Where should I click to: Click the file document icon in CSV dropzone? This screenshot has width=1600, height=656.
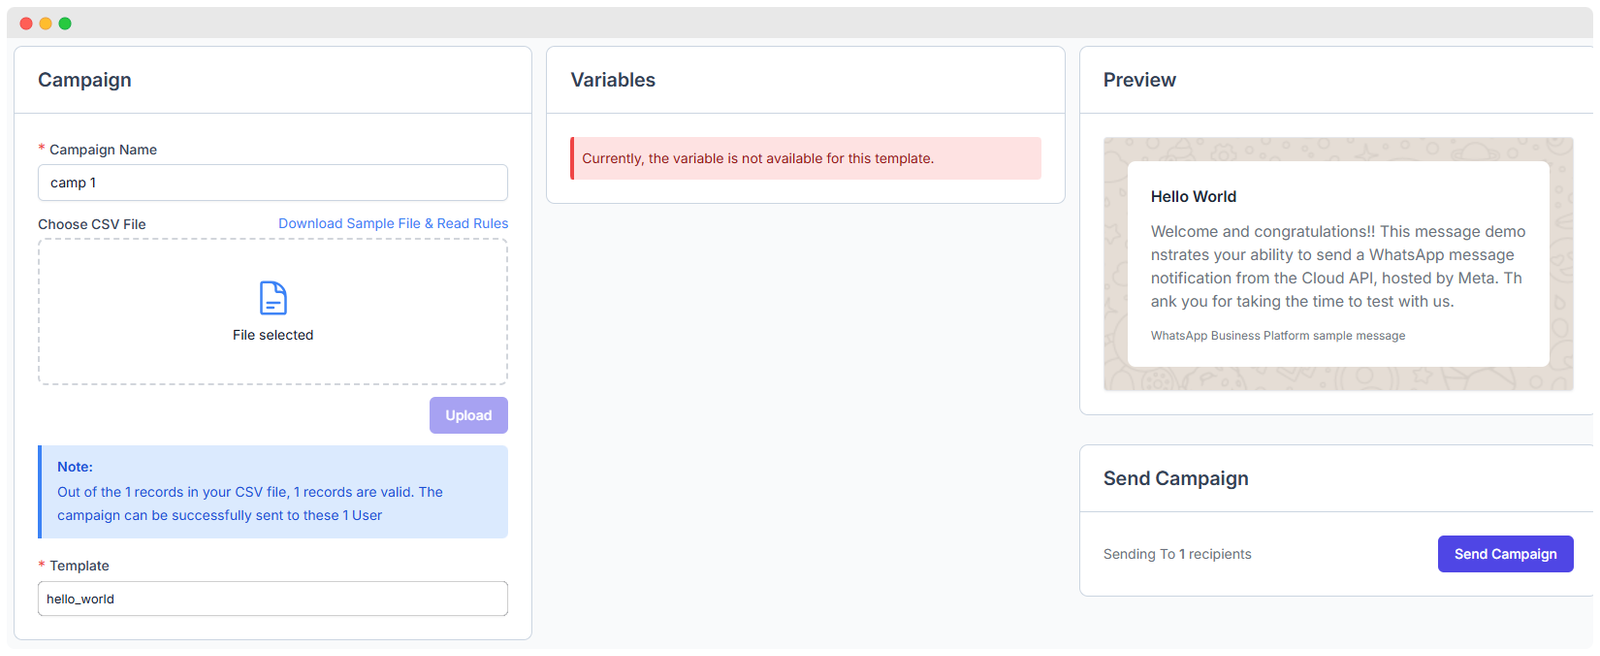click(272, 297)
